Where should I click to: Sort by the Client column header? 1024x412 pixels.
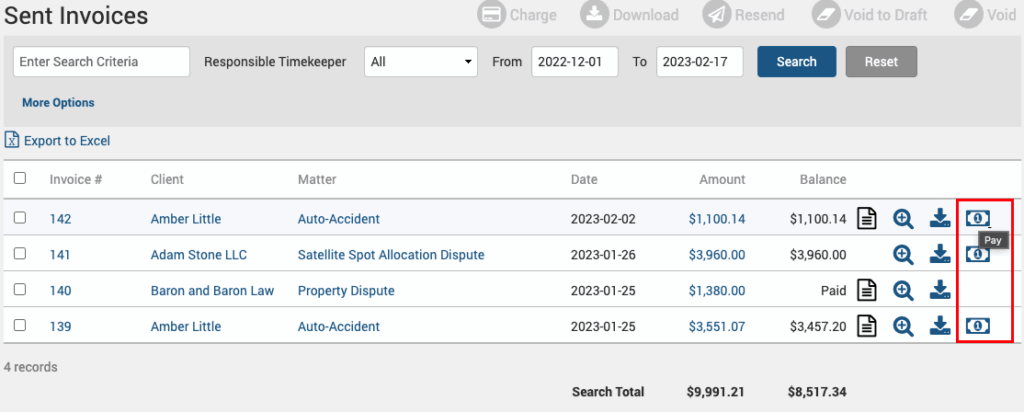click(x=167, y=180)
